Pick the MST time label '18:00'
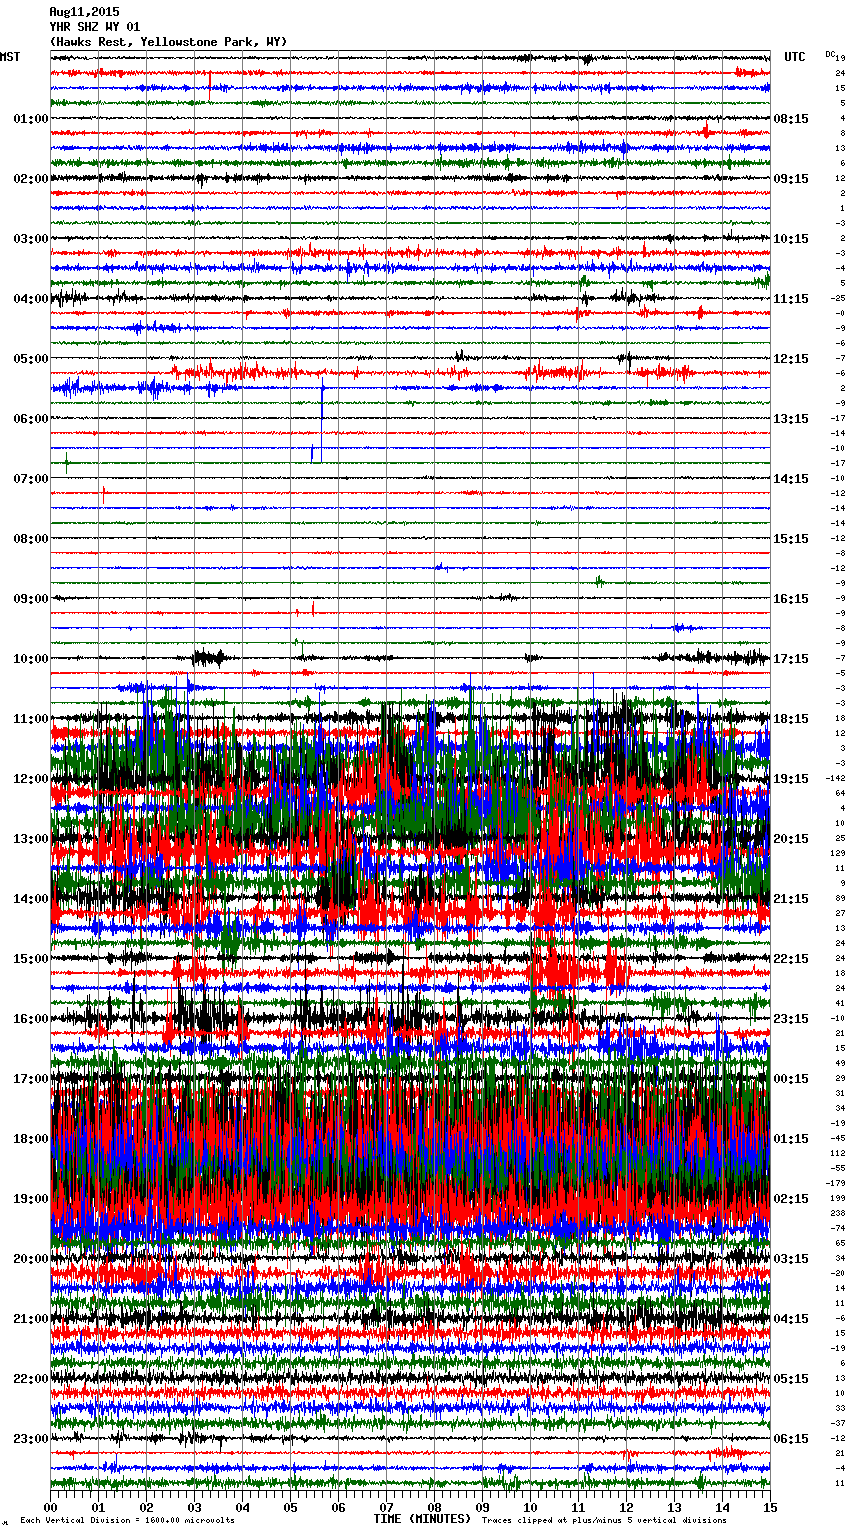Image resolution: width=850 pixels, height=1534 pixels. coord(31,1139)
